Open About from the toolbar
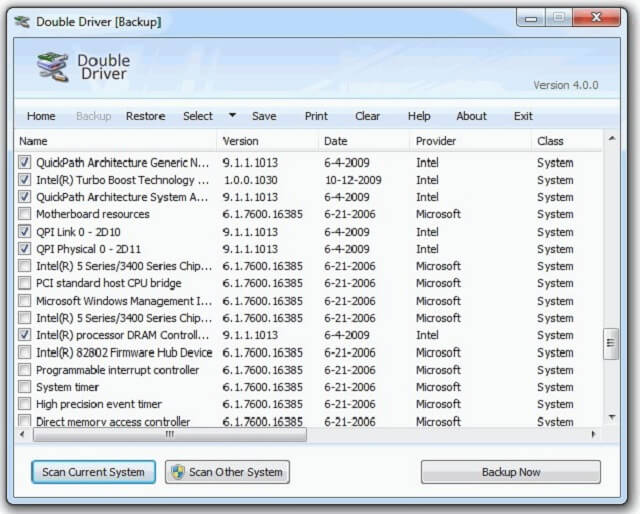 point(471,116)
